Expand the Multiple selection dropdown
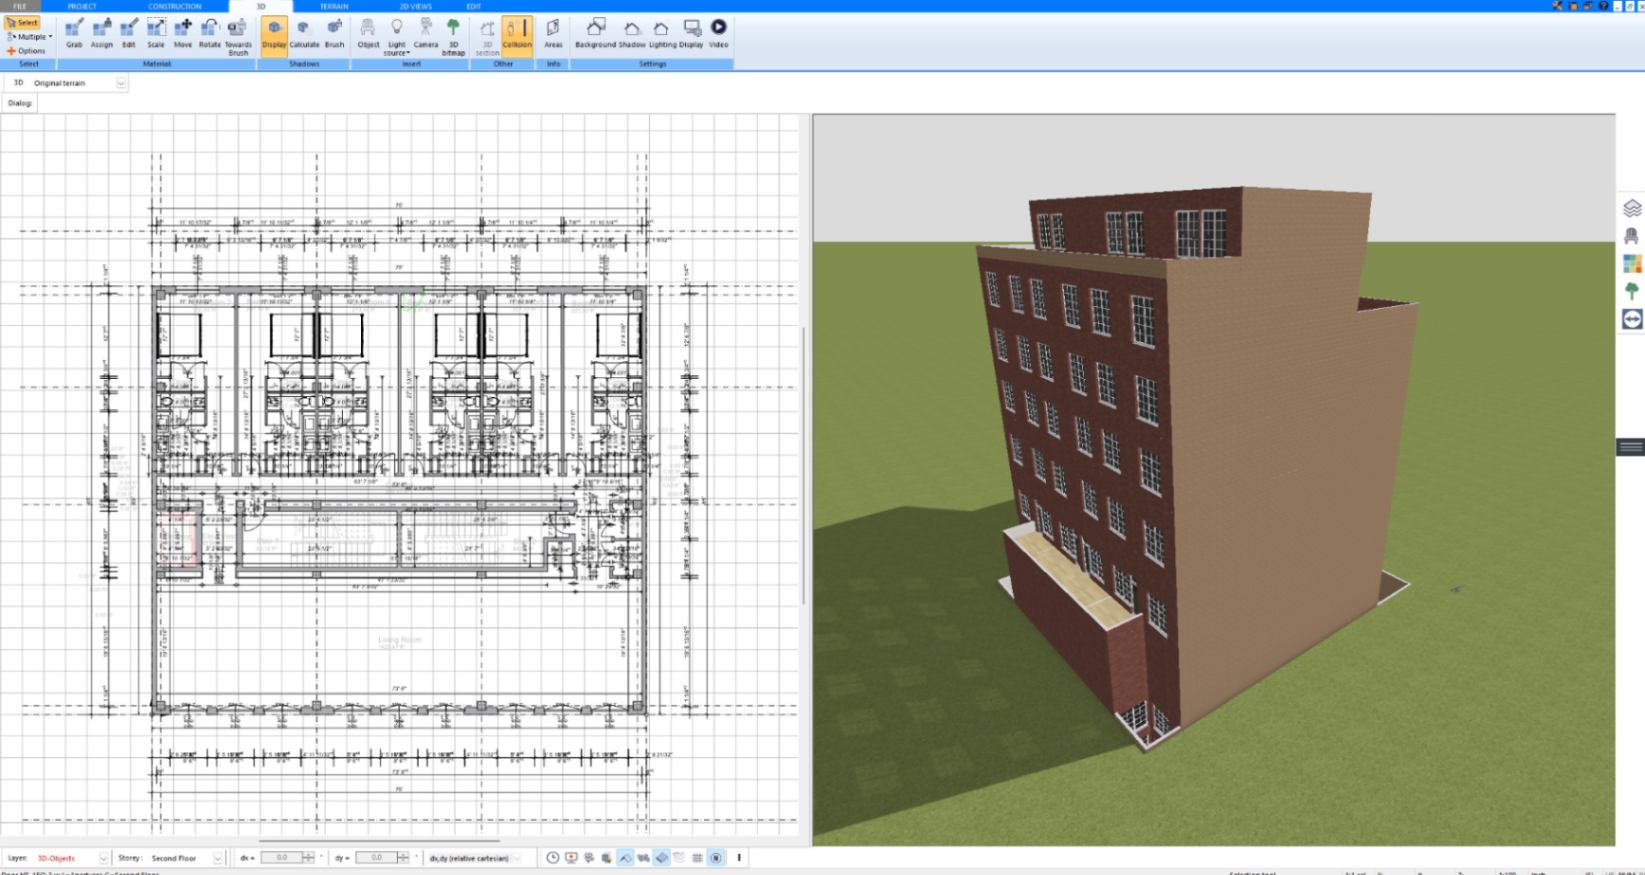The width and height of the screenshot is (1645, 875). [x=29, y=37]
